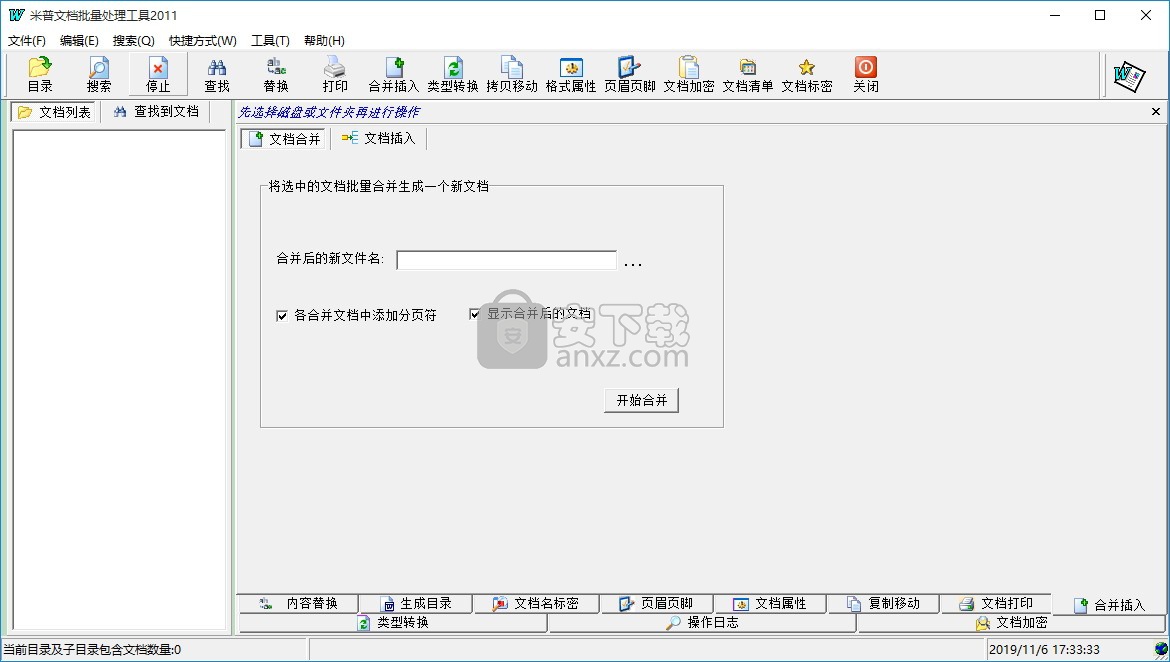Open the 拷贝移动 copy-move tool
Screen dimensions: 1170x662
click(511, 75)
